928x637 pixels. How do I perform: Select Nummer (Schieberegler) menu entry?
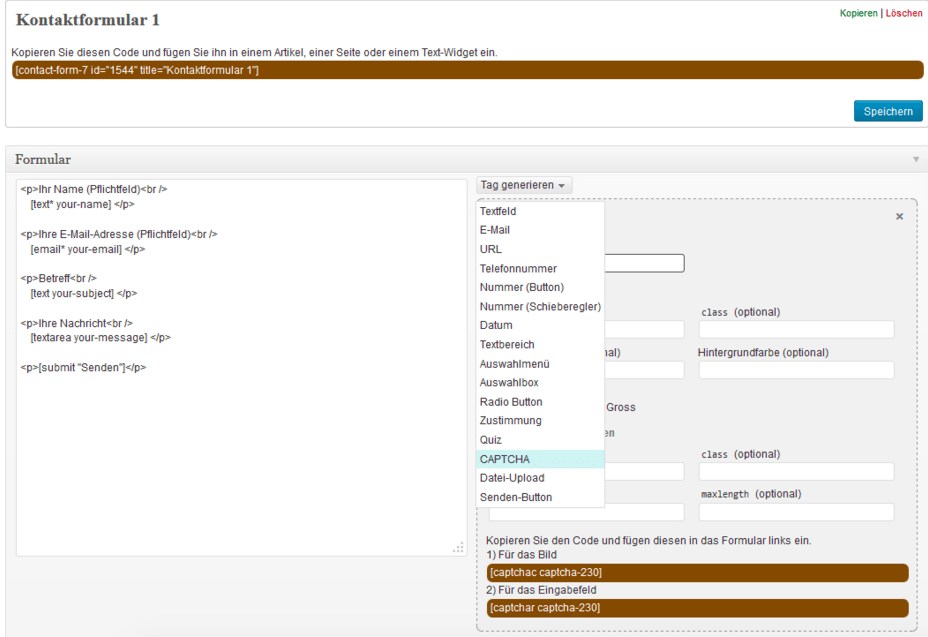click(x=540, y=307)
